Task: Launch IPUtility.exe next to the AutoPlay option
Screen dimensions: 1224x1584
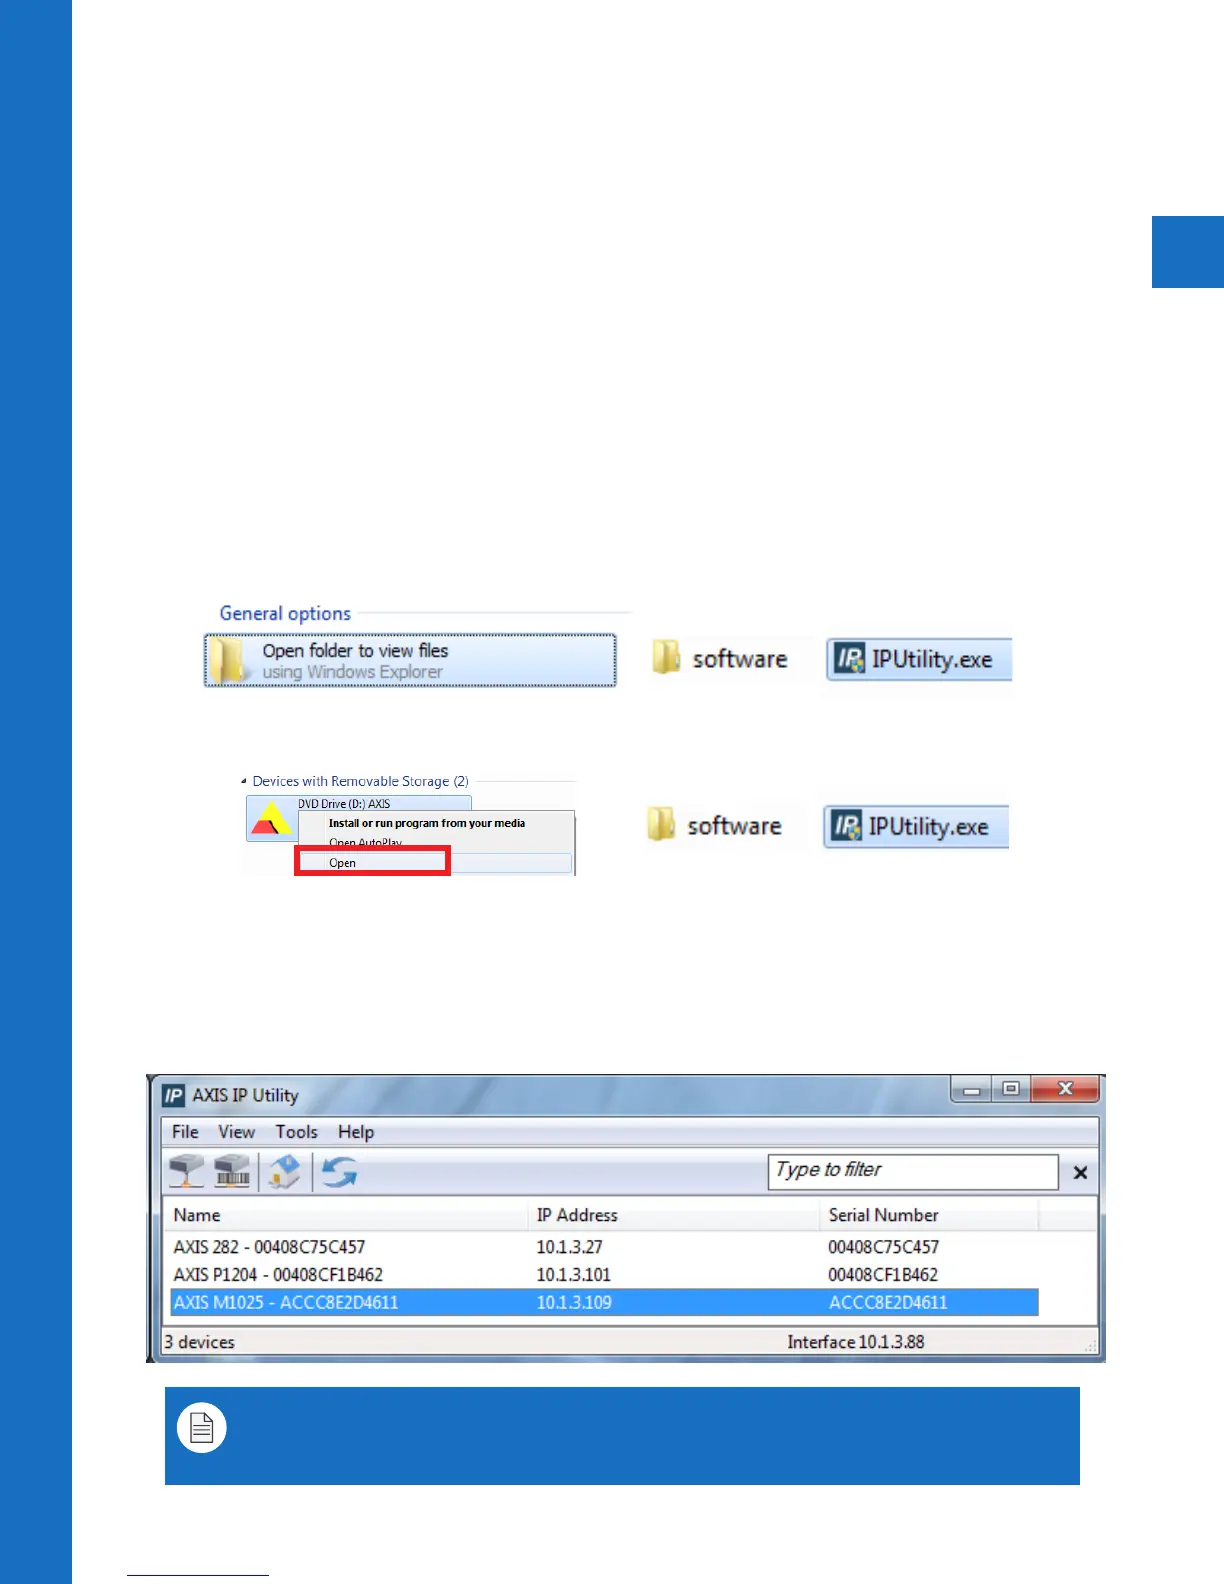Action: click(919, 659)
